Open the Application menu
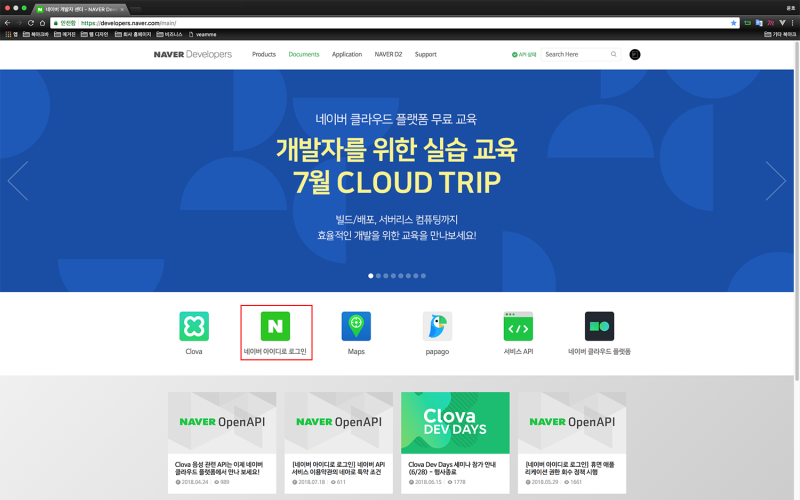Image resolution: width=800 pixels, height=500 pixels. 347,54
